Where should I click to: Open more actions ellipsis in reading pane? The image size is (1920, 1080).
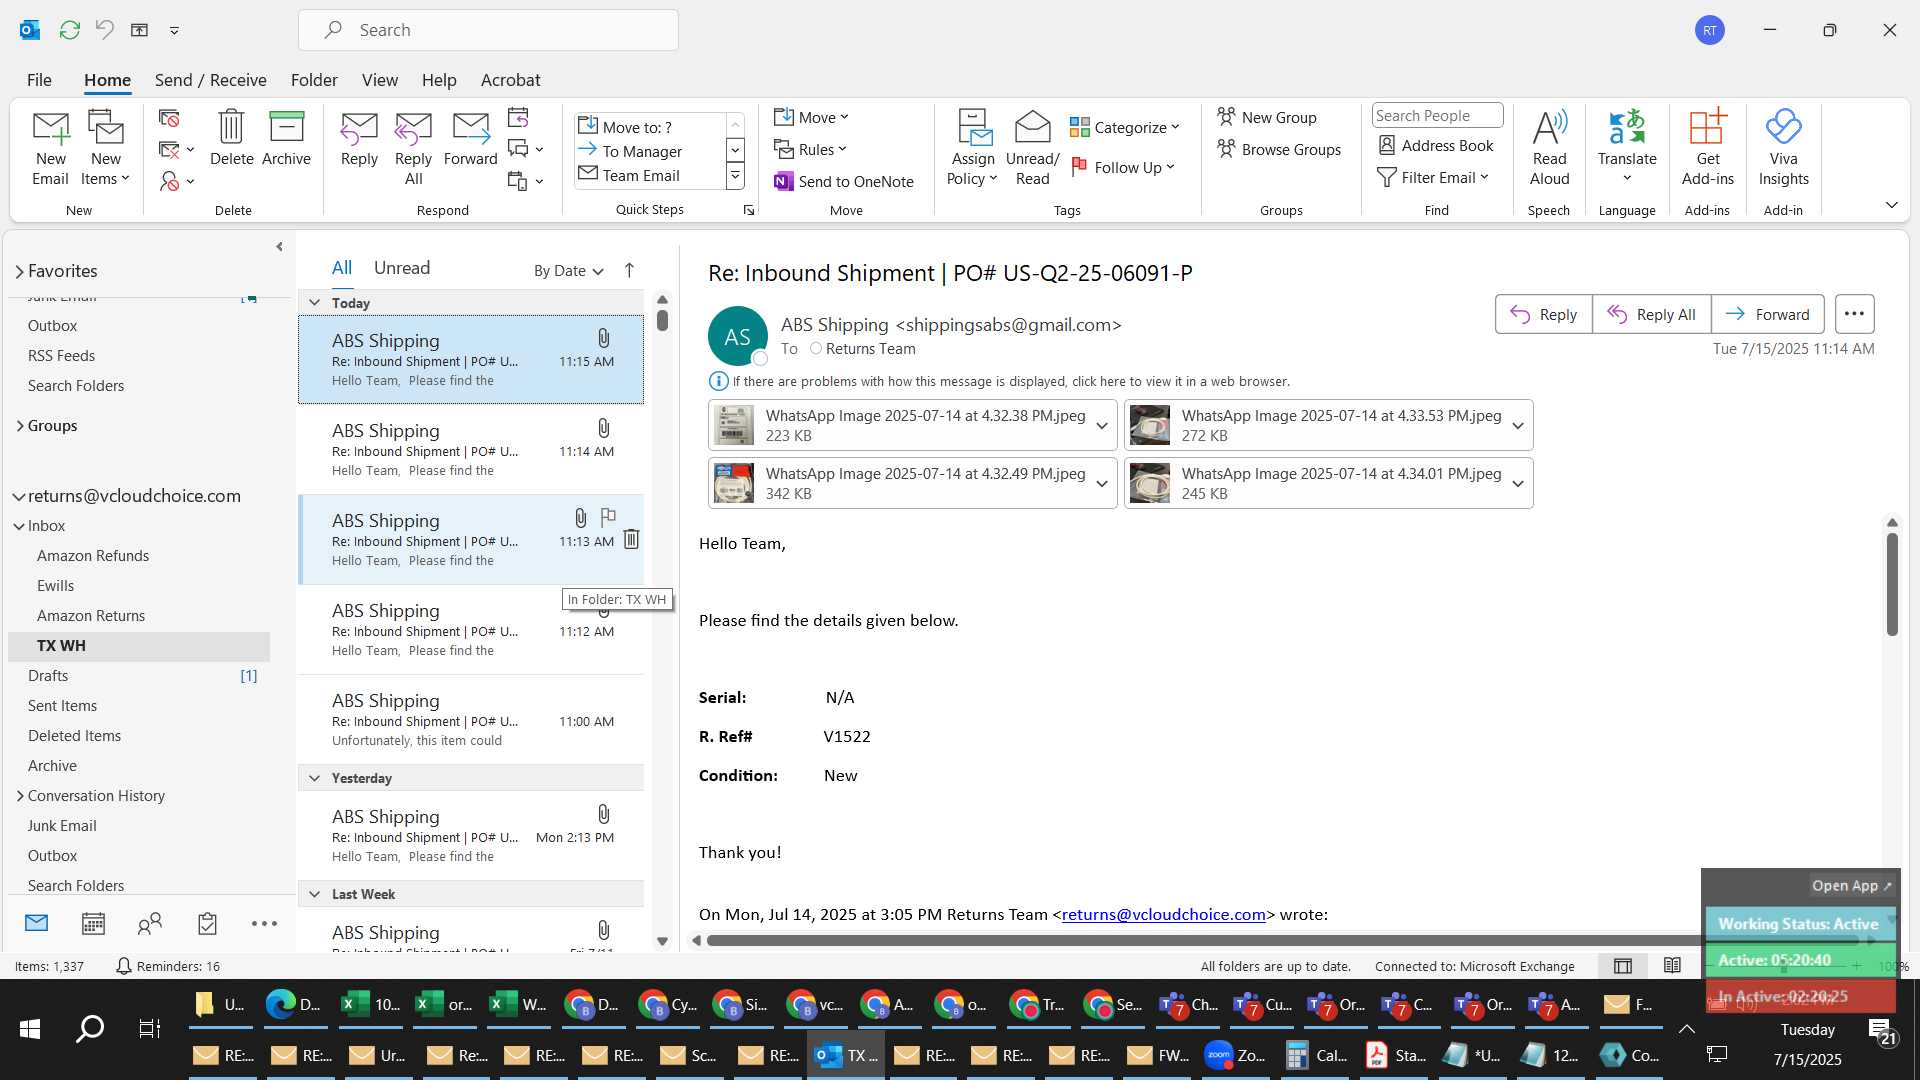pyautogui.click(x=1854, y=314)
